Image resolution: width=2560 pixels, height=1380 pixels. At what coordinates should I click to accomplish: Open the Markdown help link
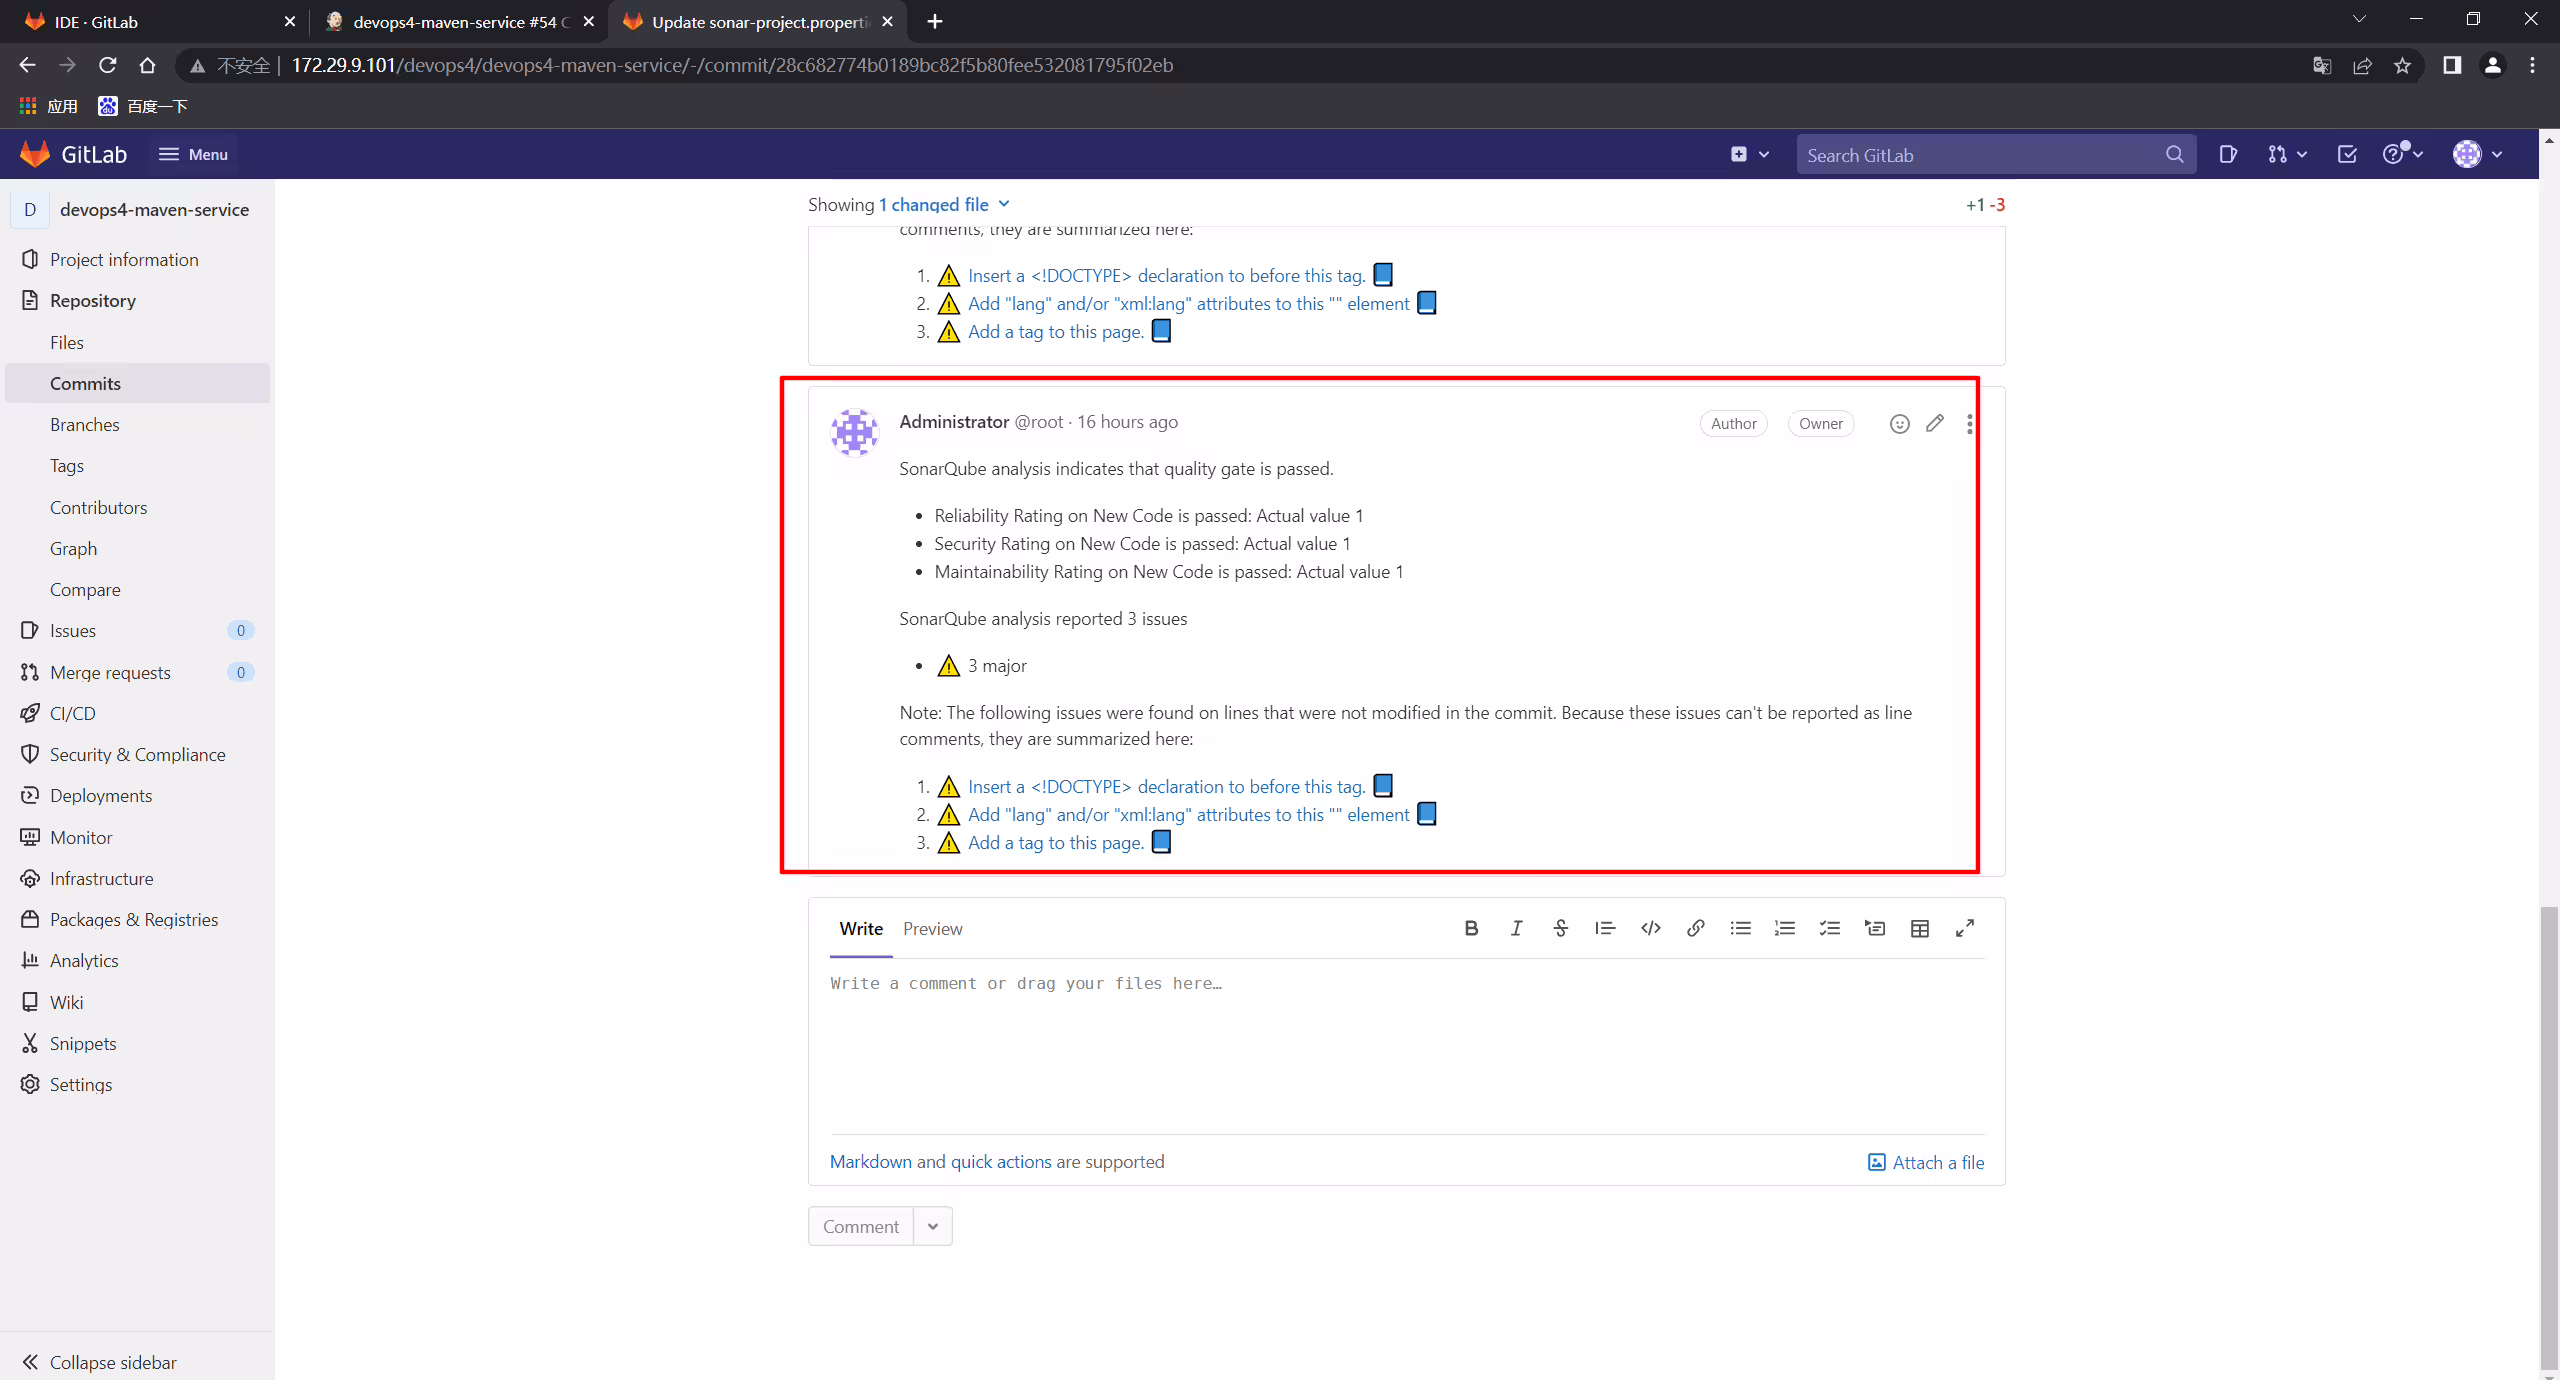(871, 1162)
